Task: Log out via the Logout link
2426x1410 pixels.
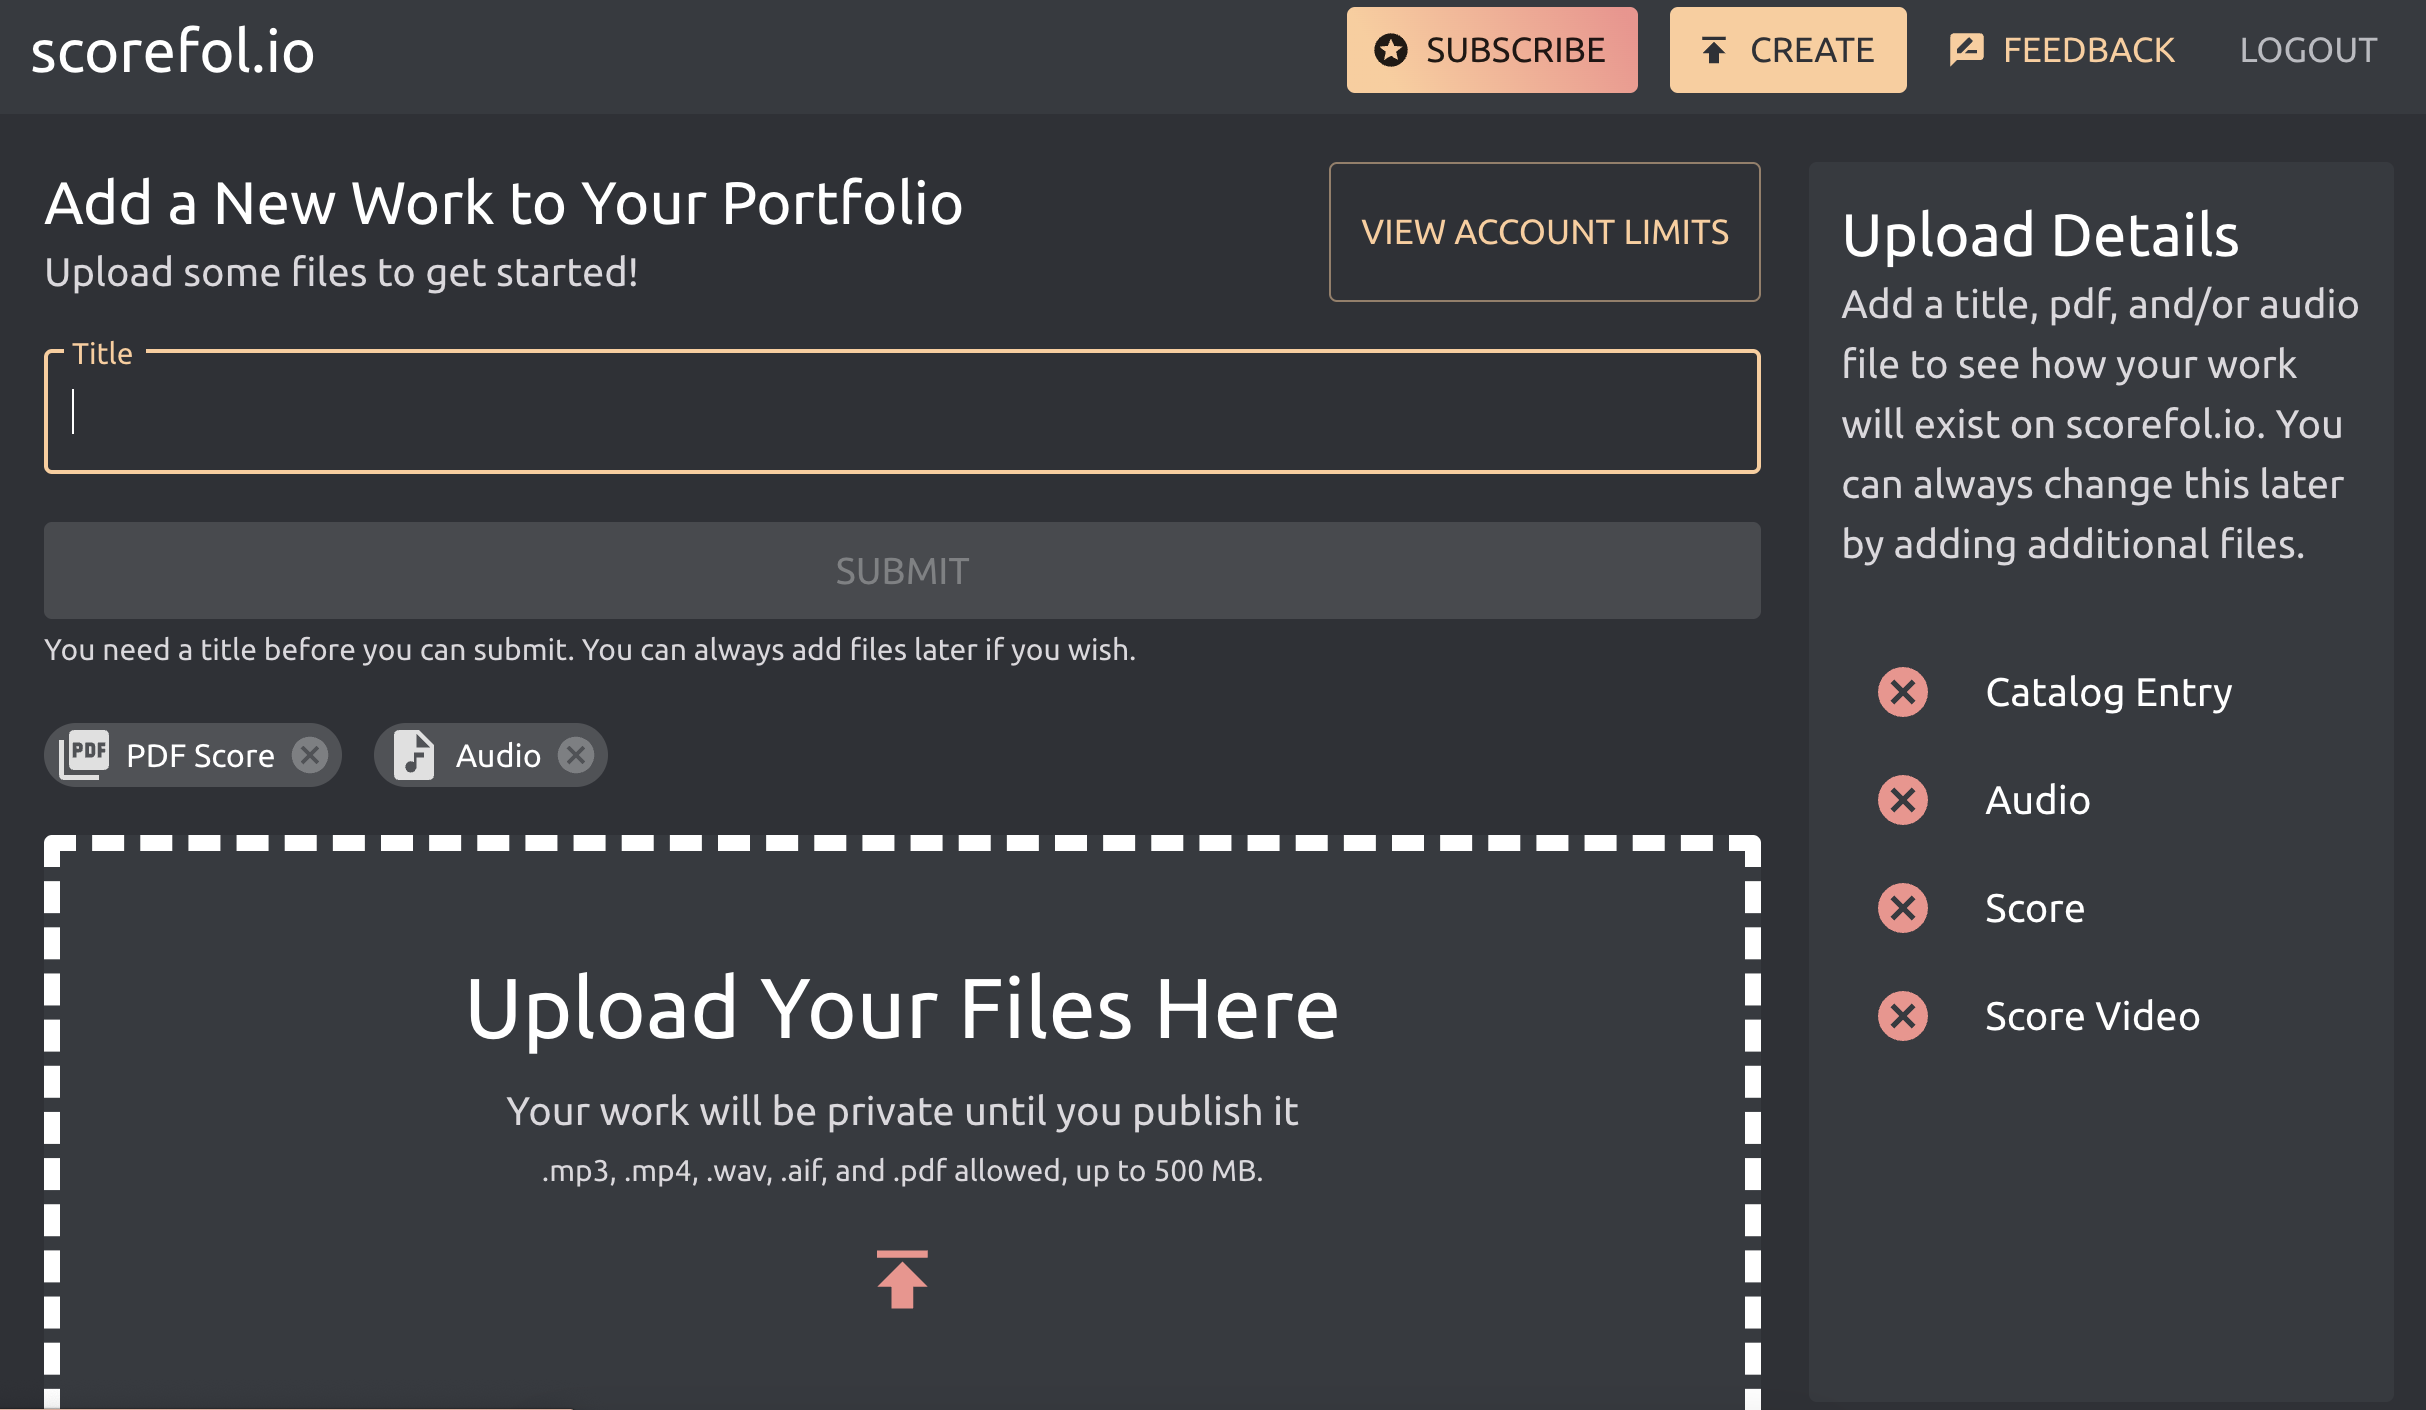Action: click(x=2308, y=50)
